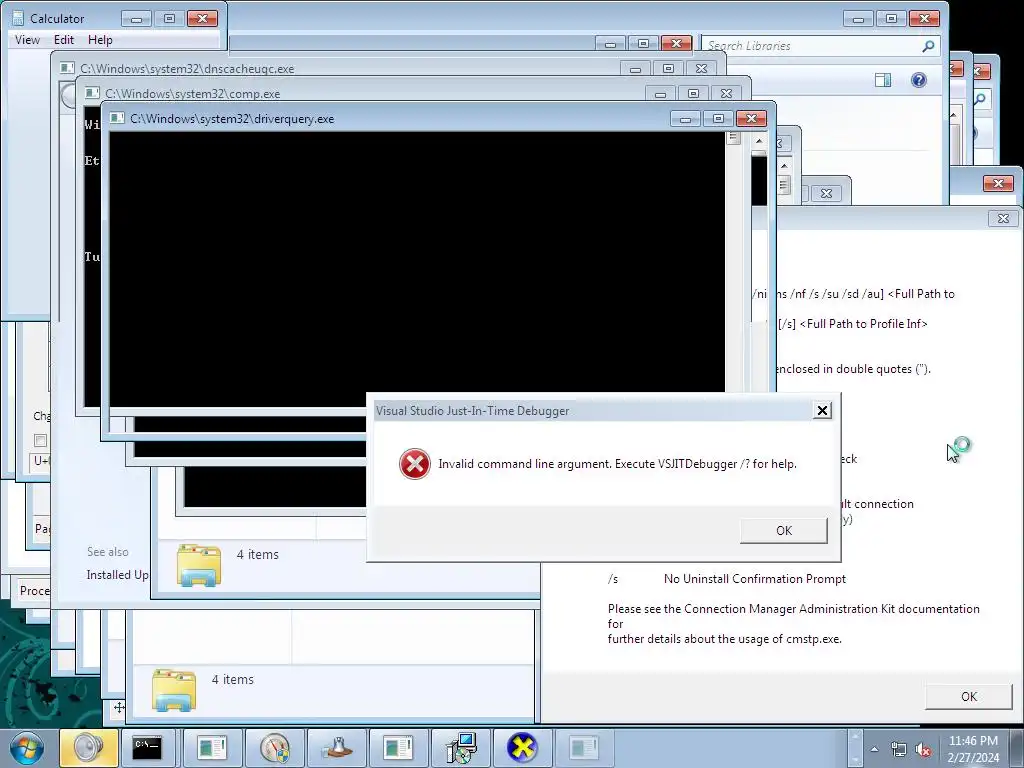Open the Calculator Help menu
Viewport: 1024px width, 768px height.
100,40
